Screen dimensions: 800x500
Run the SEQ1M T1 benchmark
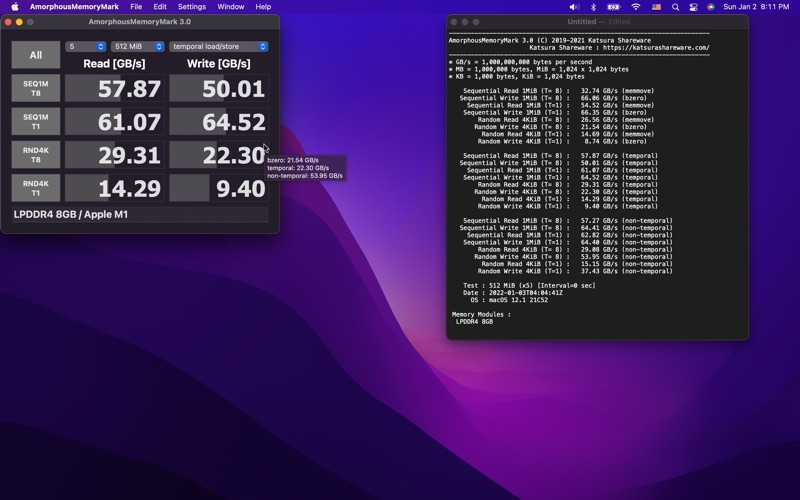(36, 121)
